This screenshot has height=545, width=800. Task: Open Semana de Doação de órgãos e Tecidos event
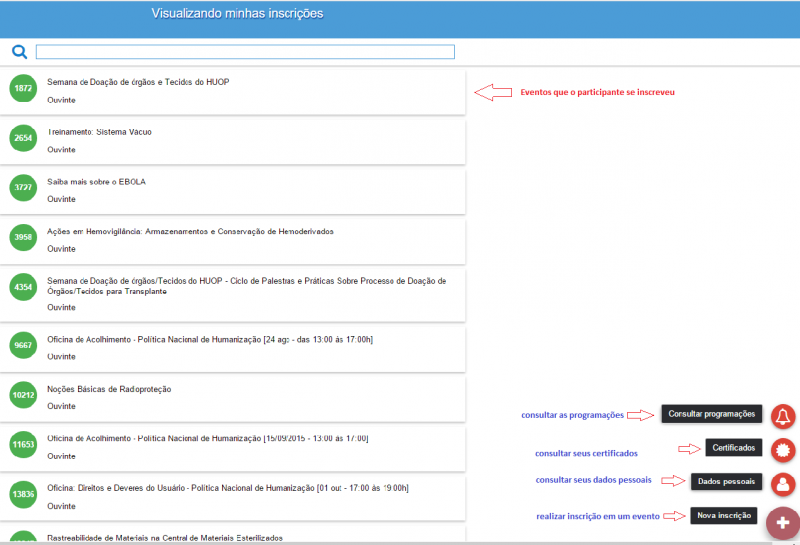click(x=138, y=82)
